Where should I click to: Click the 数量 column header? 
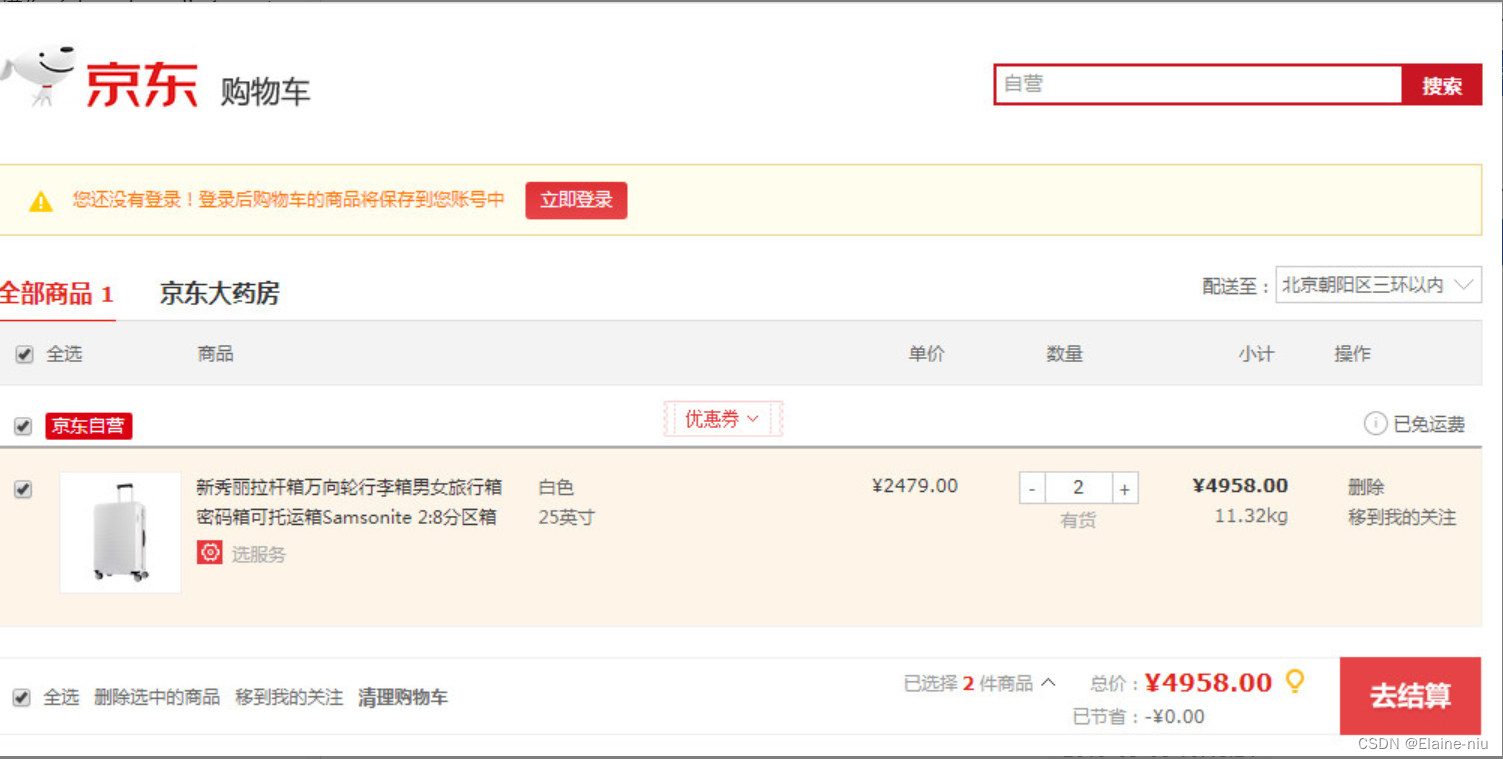[1064, 354]
